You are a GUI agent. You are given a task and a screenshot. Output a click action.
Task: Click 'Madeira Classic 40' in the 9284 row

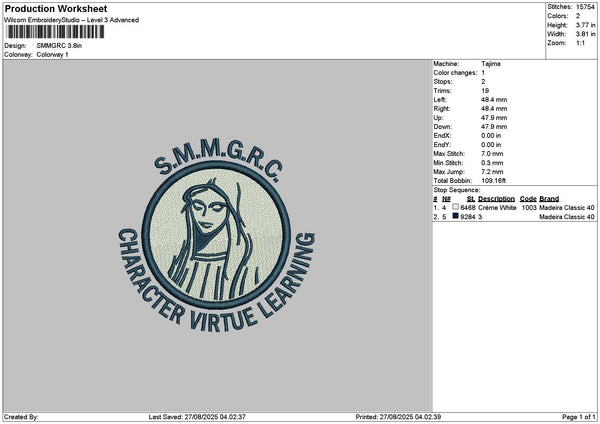pyautogui.click(x=567, y=217)
